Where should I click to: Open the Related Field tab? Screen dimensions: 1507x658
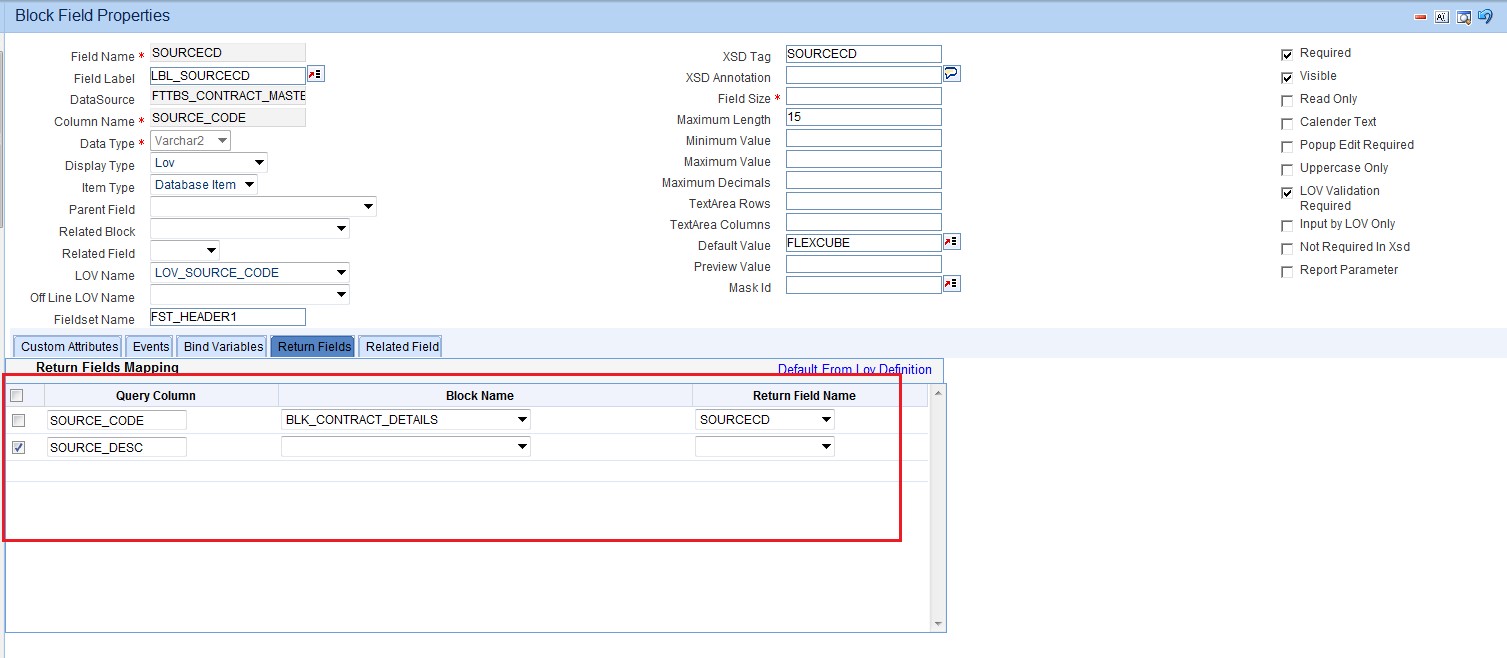(x=402, y=347)
